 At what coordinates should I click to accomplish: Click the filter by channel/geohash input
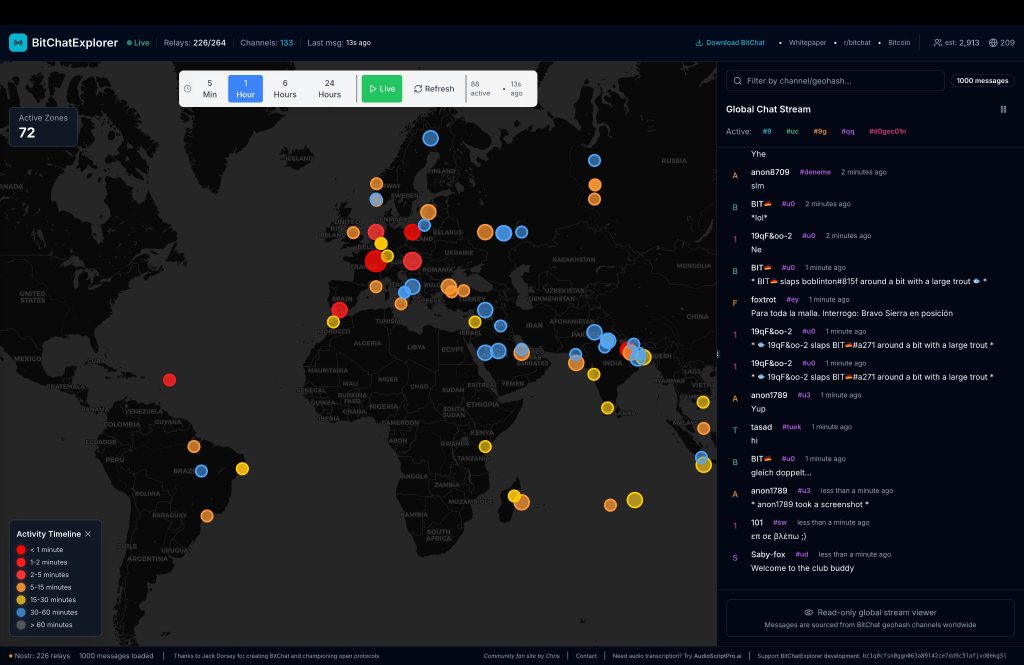[x=842, y=81]
